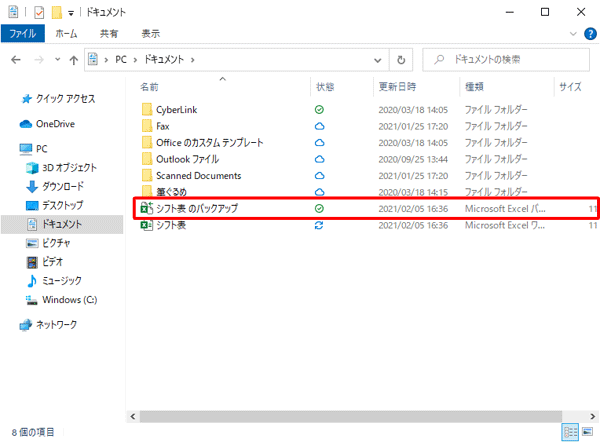Open the recent locations dropdown arrow
The width and height of the screenshot is (600, 442).
(57, 60)
